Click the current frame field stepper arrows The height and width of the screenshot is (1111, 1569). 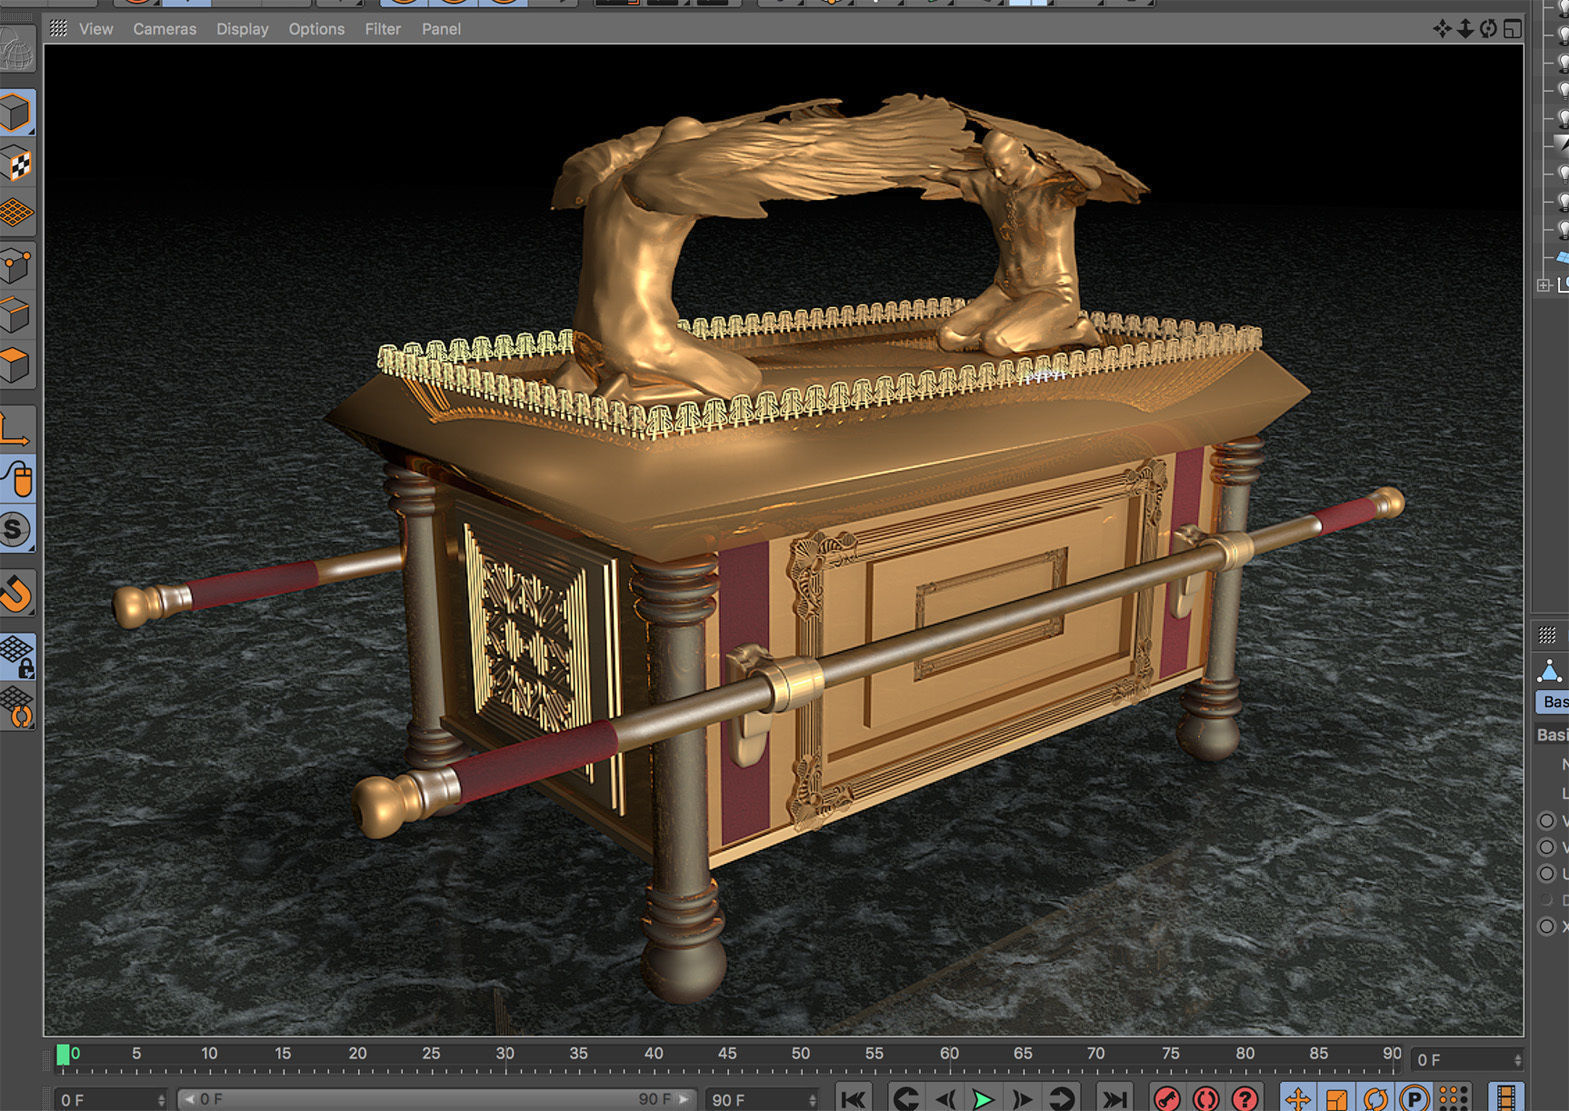[x=1517, y=1060]
